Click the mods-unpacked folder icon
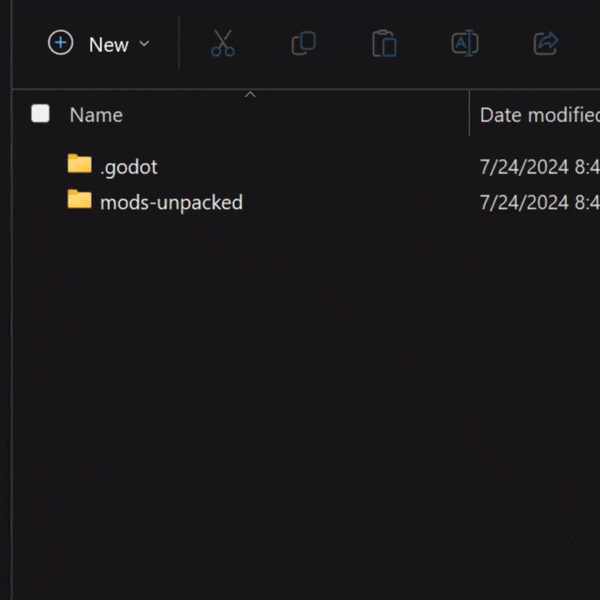This screenshot has height=600, width=600. pyautogui.click(x=79, y=200)
